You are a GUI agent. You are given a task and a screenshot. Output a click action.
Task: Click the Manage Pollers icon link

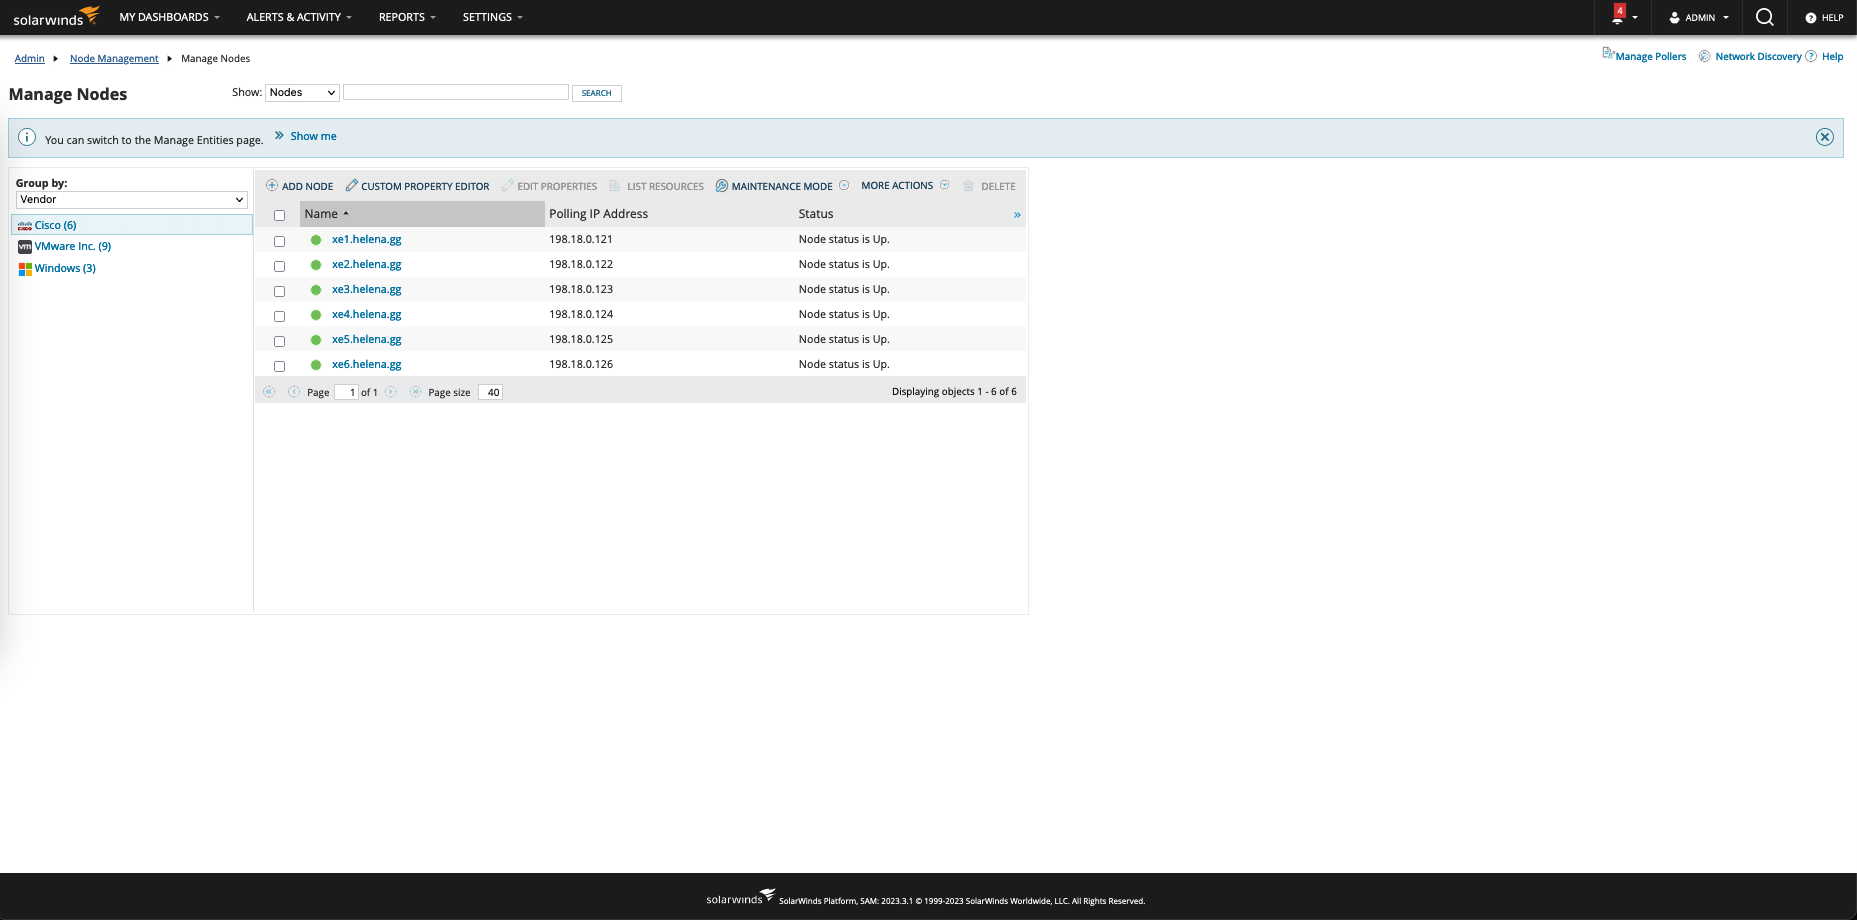1607,54
